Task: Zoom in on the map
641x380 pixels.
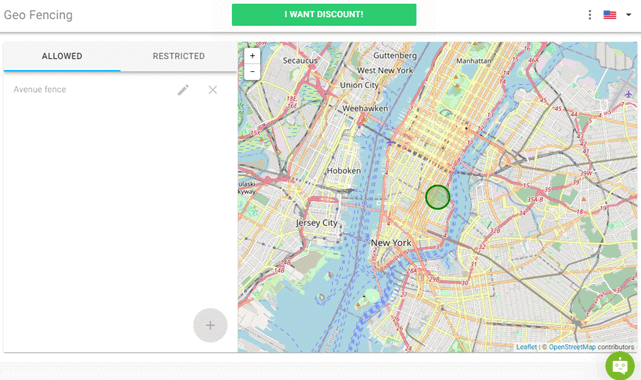Action: coord(252,56)
